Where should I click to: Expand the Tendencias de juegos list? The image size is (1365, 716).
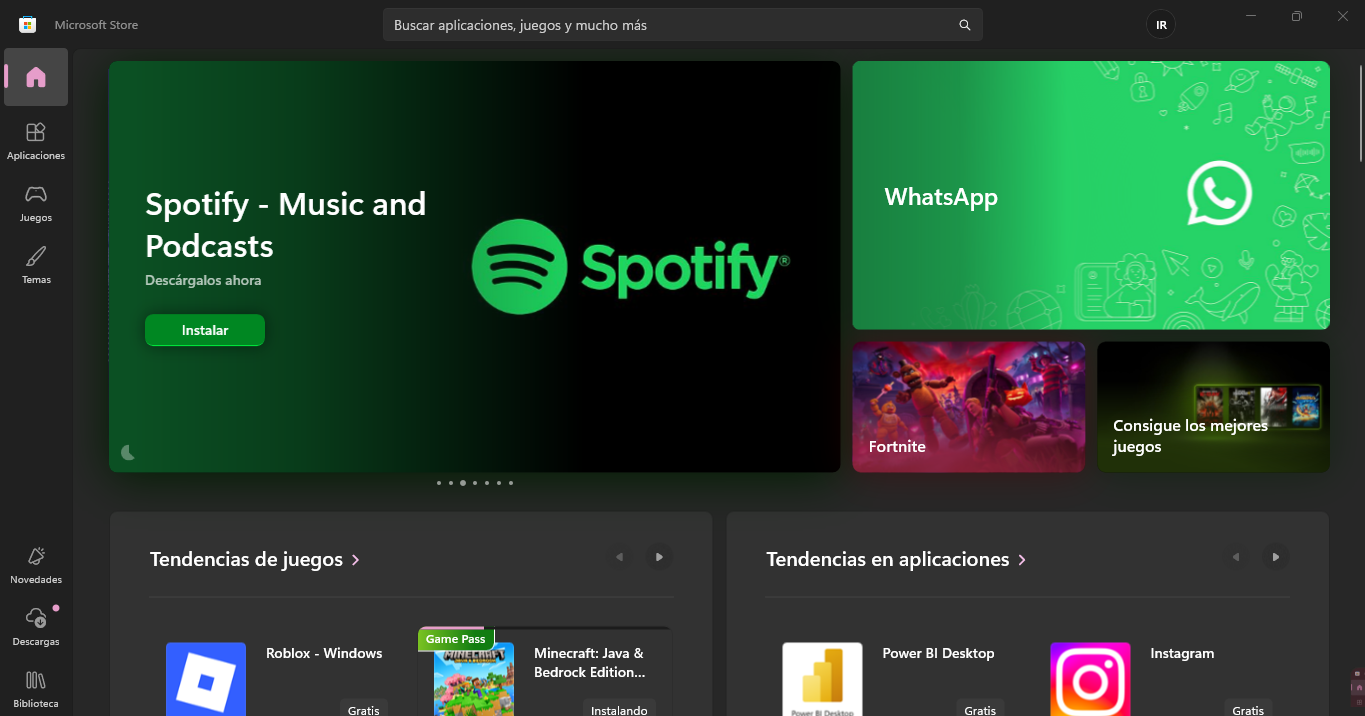(255, 560)
